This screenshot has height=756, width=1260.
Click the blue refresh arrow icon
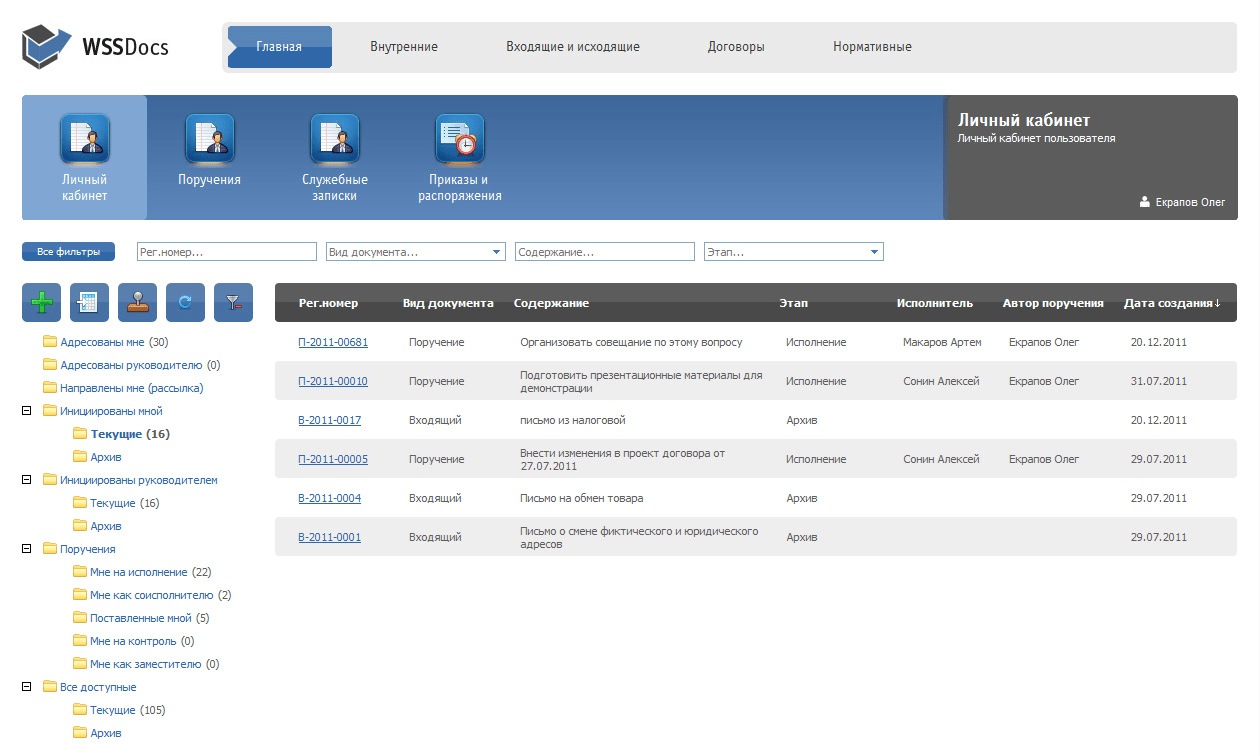click(x=185, y=303)
